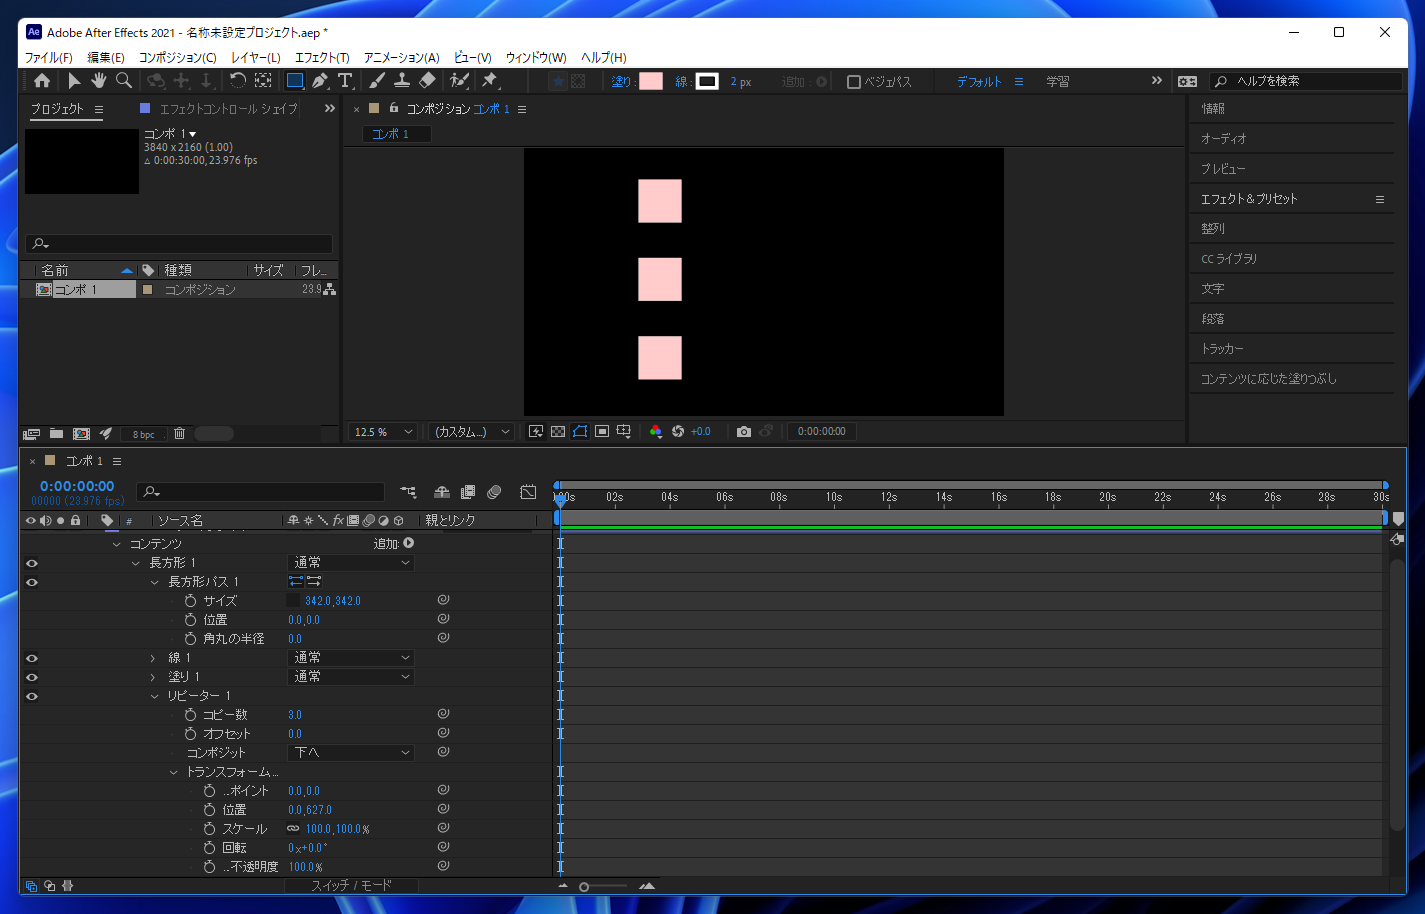1425x914 pixels.
Task: Open the show channel RGB icon menu
Action: coord(656,432)
